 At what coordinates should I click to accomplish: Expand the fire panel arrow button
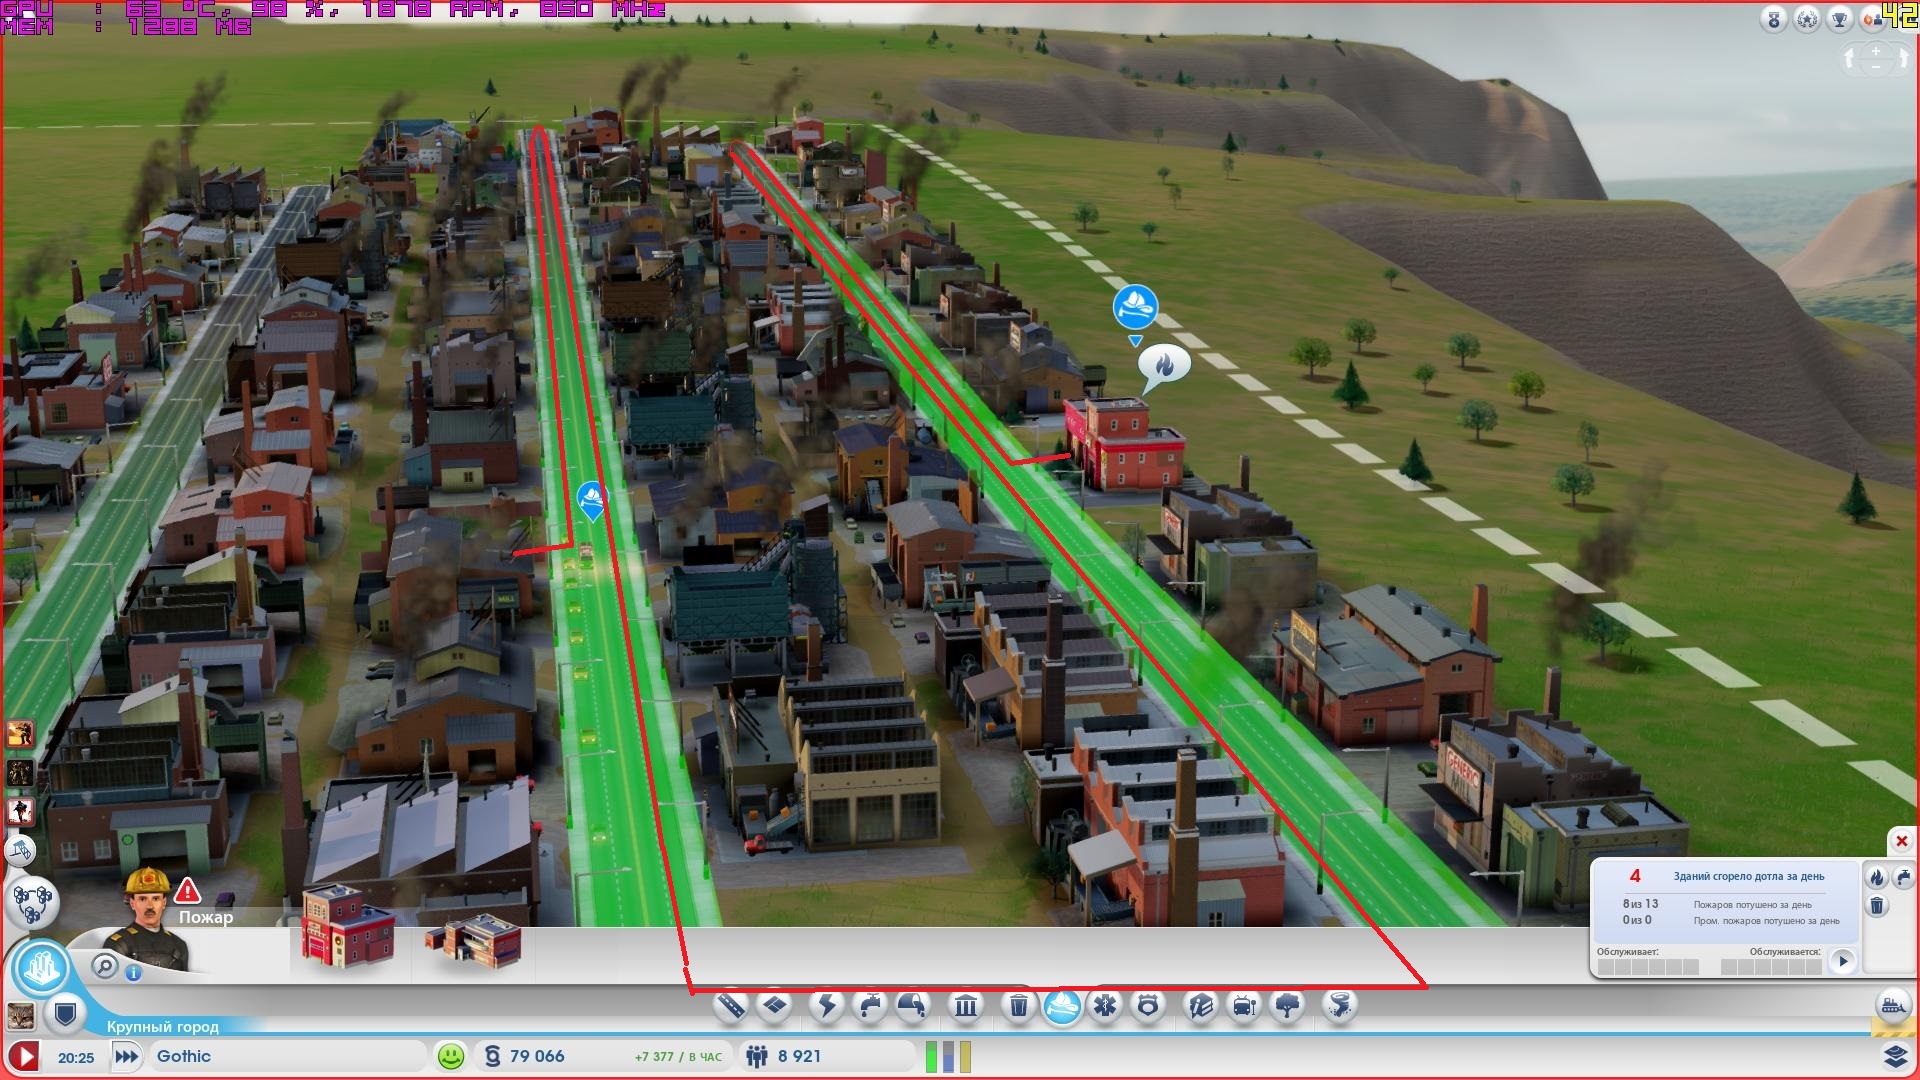[x=1843, y=961]
